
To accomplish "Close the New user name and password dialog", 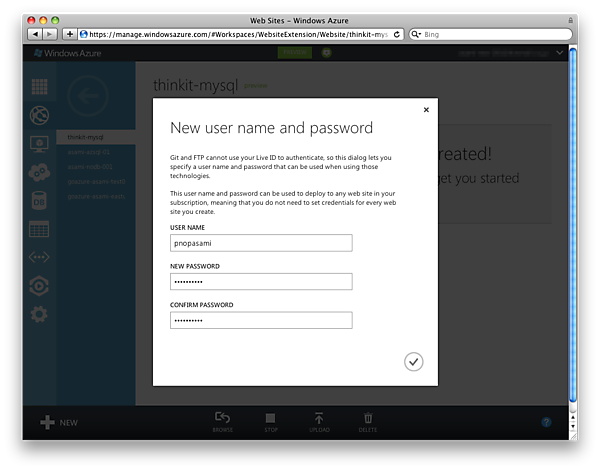I will point(426,110).
